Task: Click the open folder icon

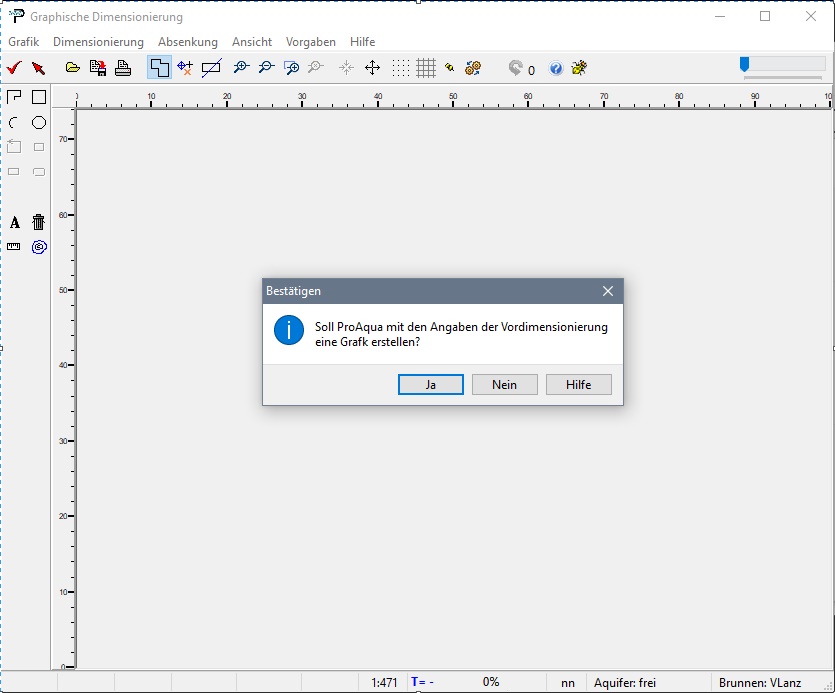Action: (x=72, y=68)
